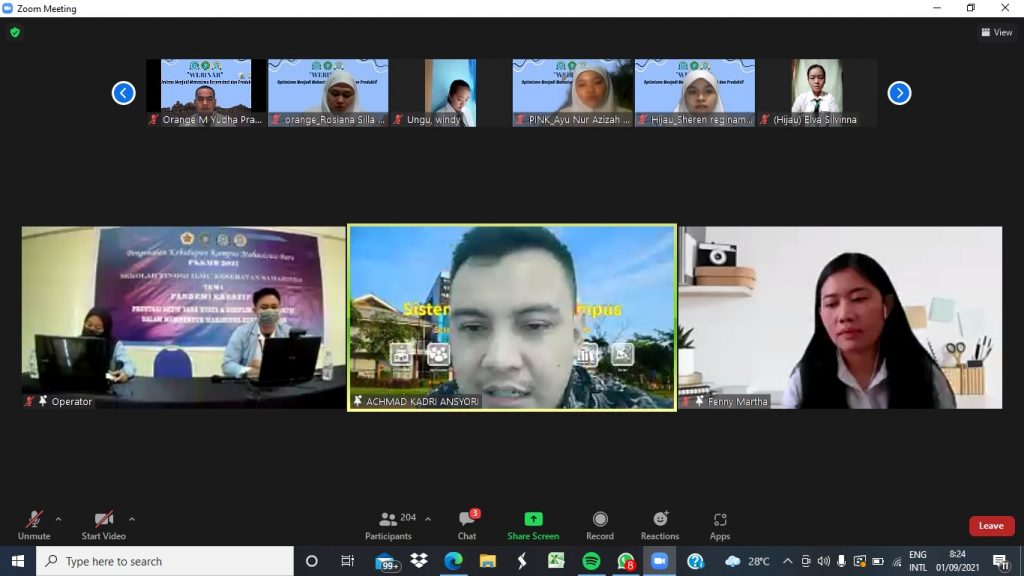Click the Windows taskbar search box
The image size is (1024, 576).
click(165, 561)
